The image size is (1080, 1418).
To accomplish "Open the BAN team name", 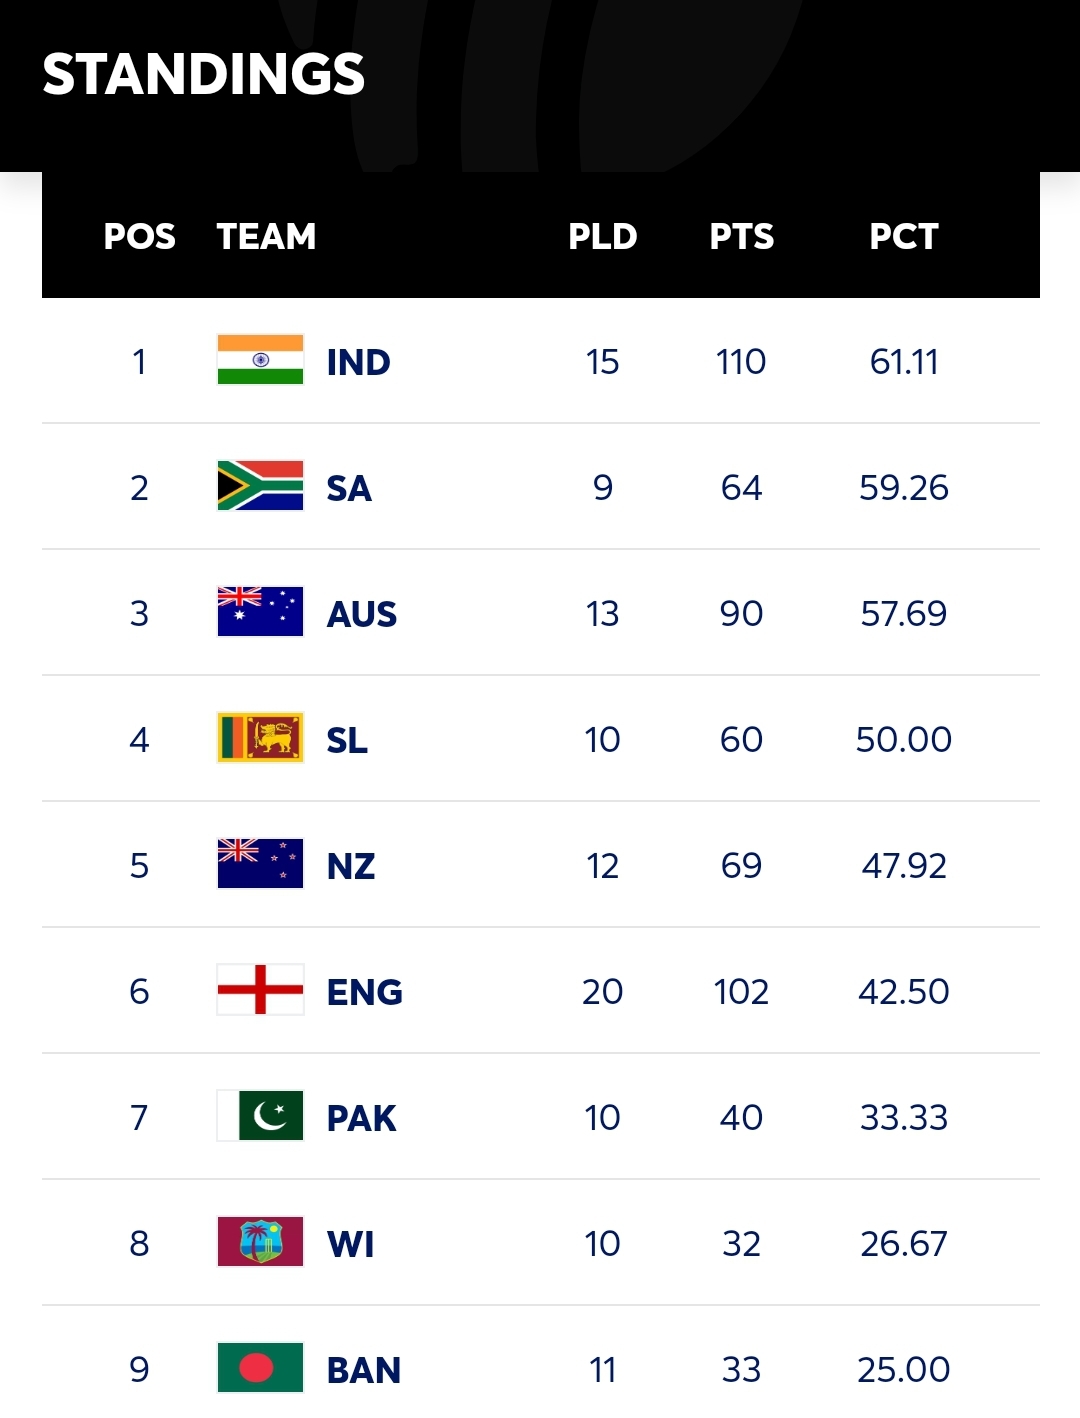I will (364, 1370).
